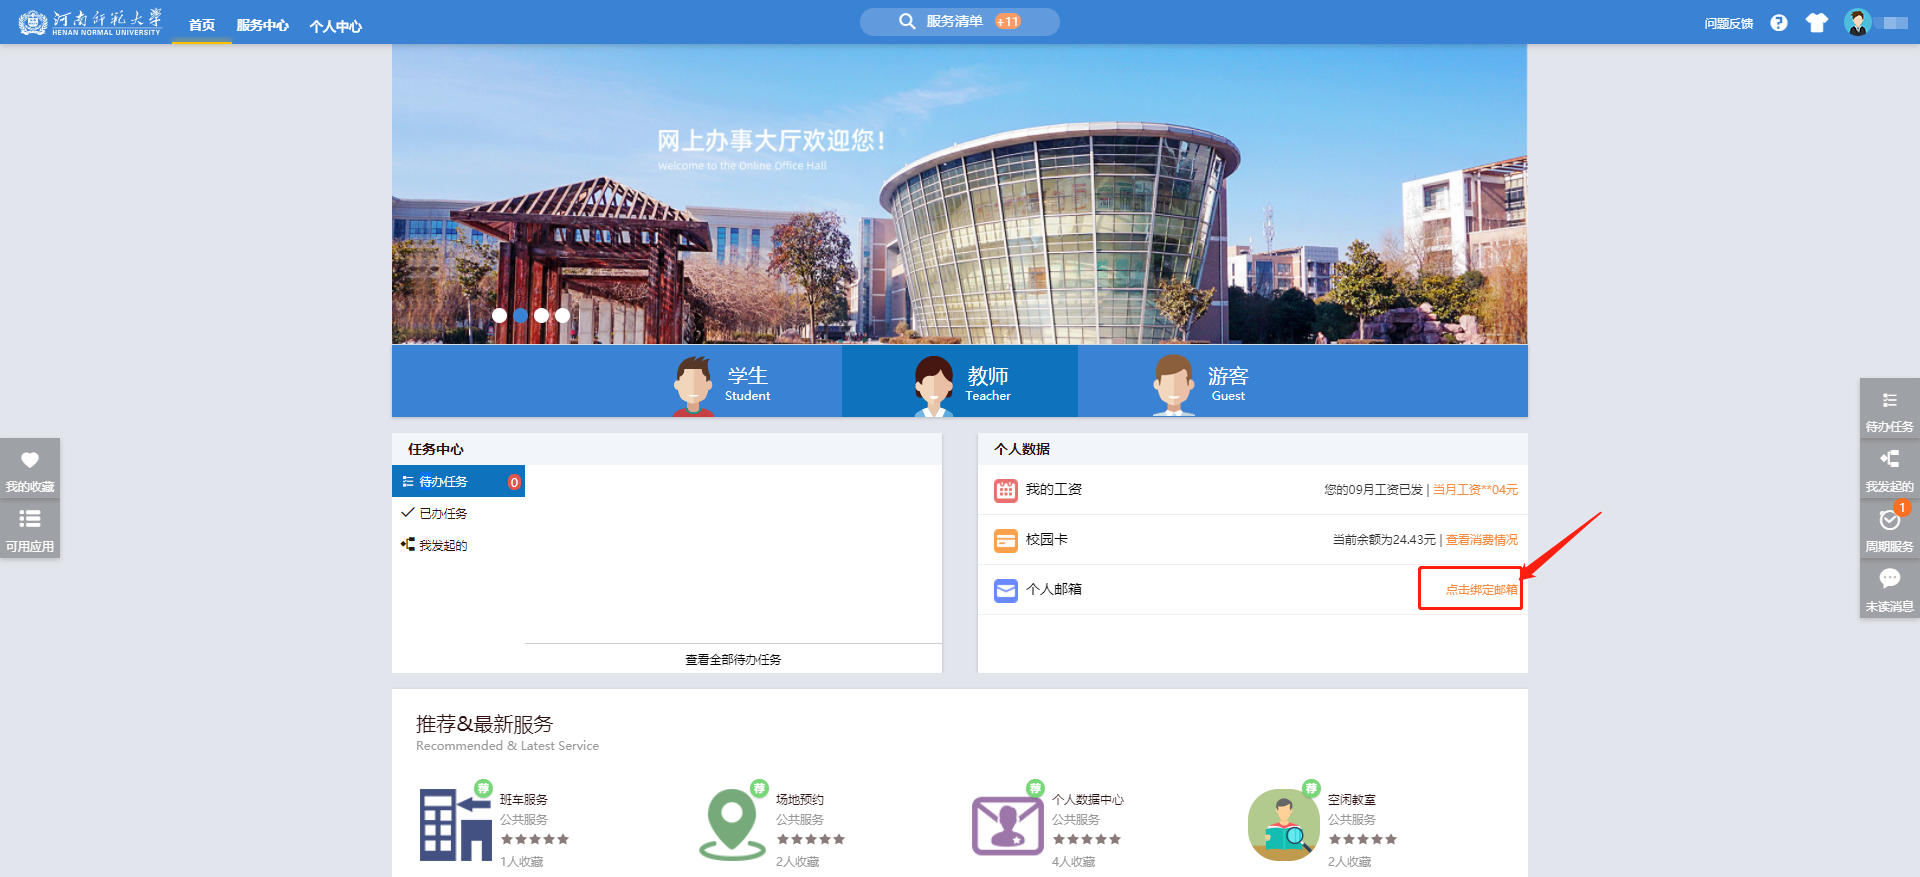Click the help question mark icon

tap(1778, 22)
